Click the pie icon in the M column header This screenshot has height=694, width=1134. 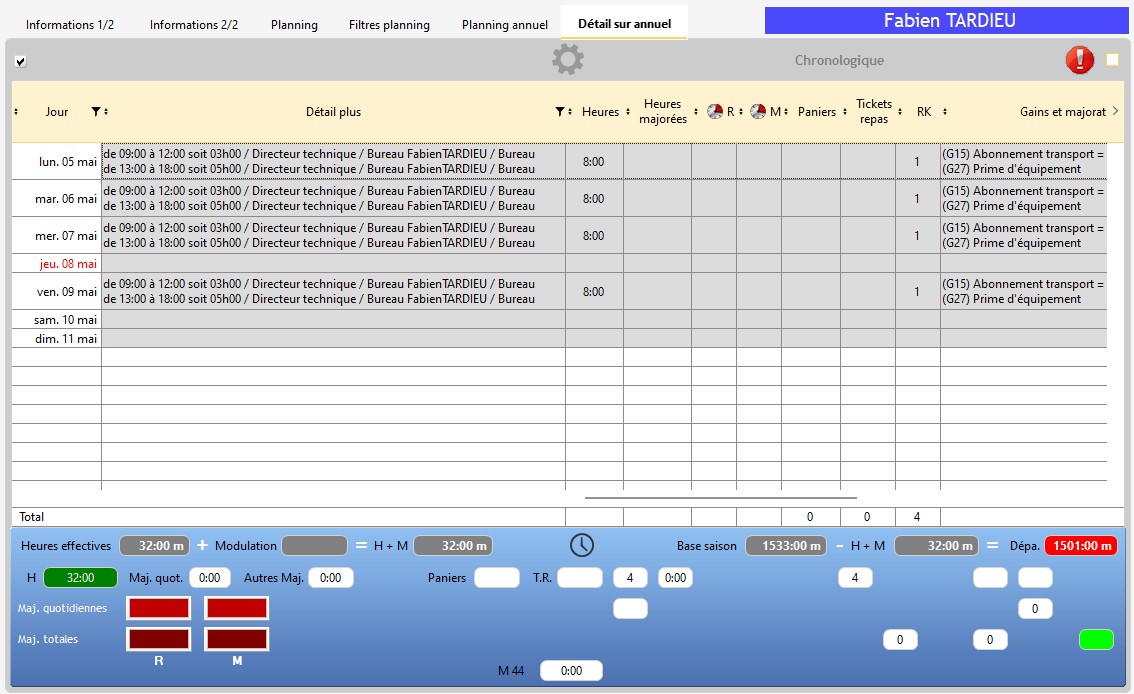(759, 112)
